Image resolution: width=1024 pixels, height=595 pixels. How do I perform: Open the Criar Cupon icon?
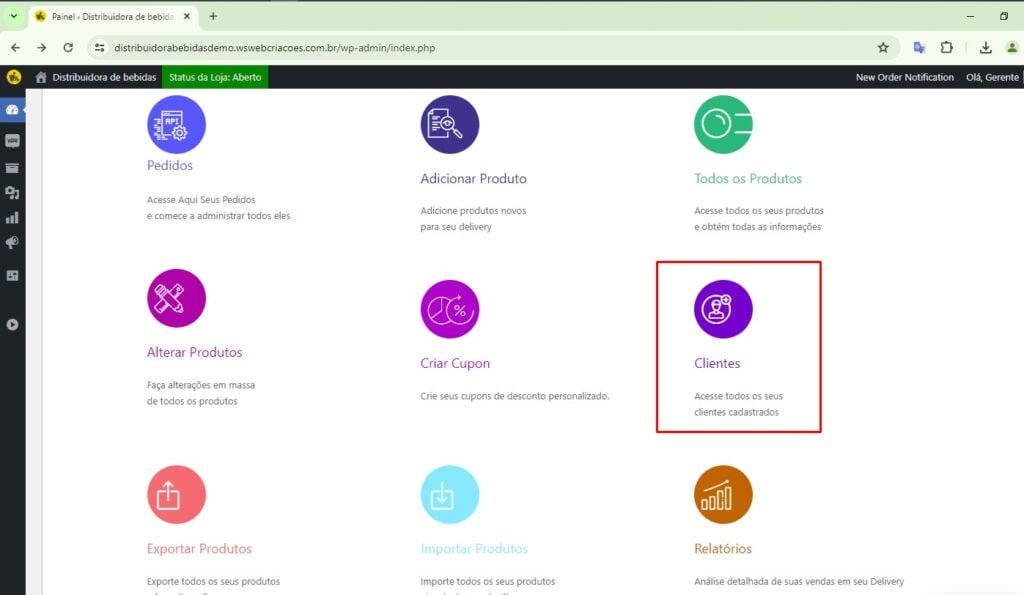click(x=449, y=309)
